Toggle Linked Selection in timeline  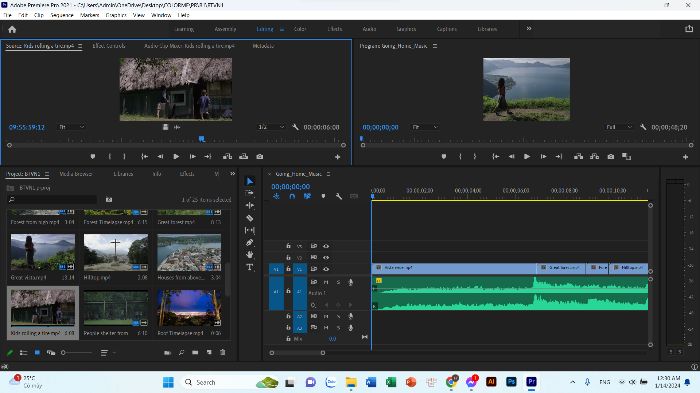point(307,196)
